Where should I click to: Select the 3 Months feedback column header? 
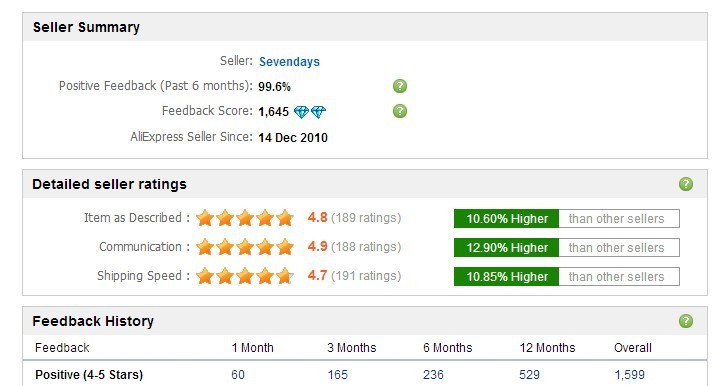[x=351, y=348]
